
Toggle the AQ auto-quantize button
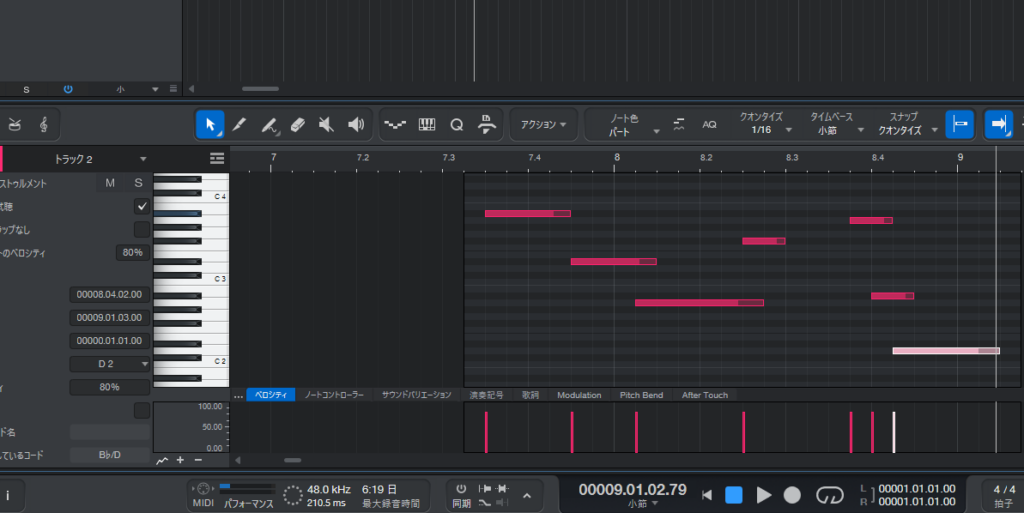coord(709,124)
